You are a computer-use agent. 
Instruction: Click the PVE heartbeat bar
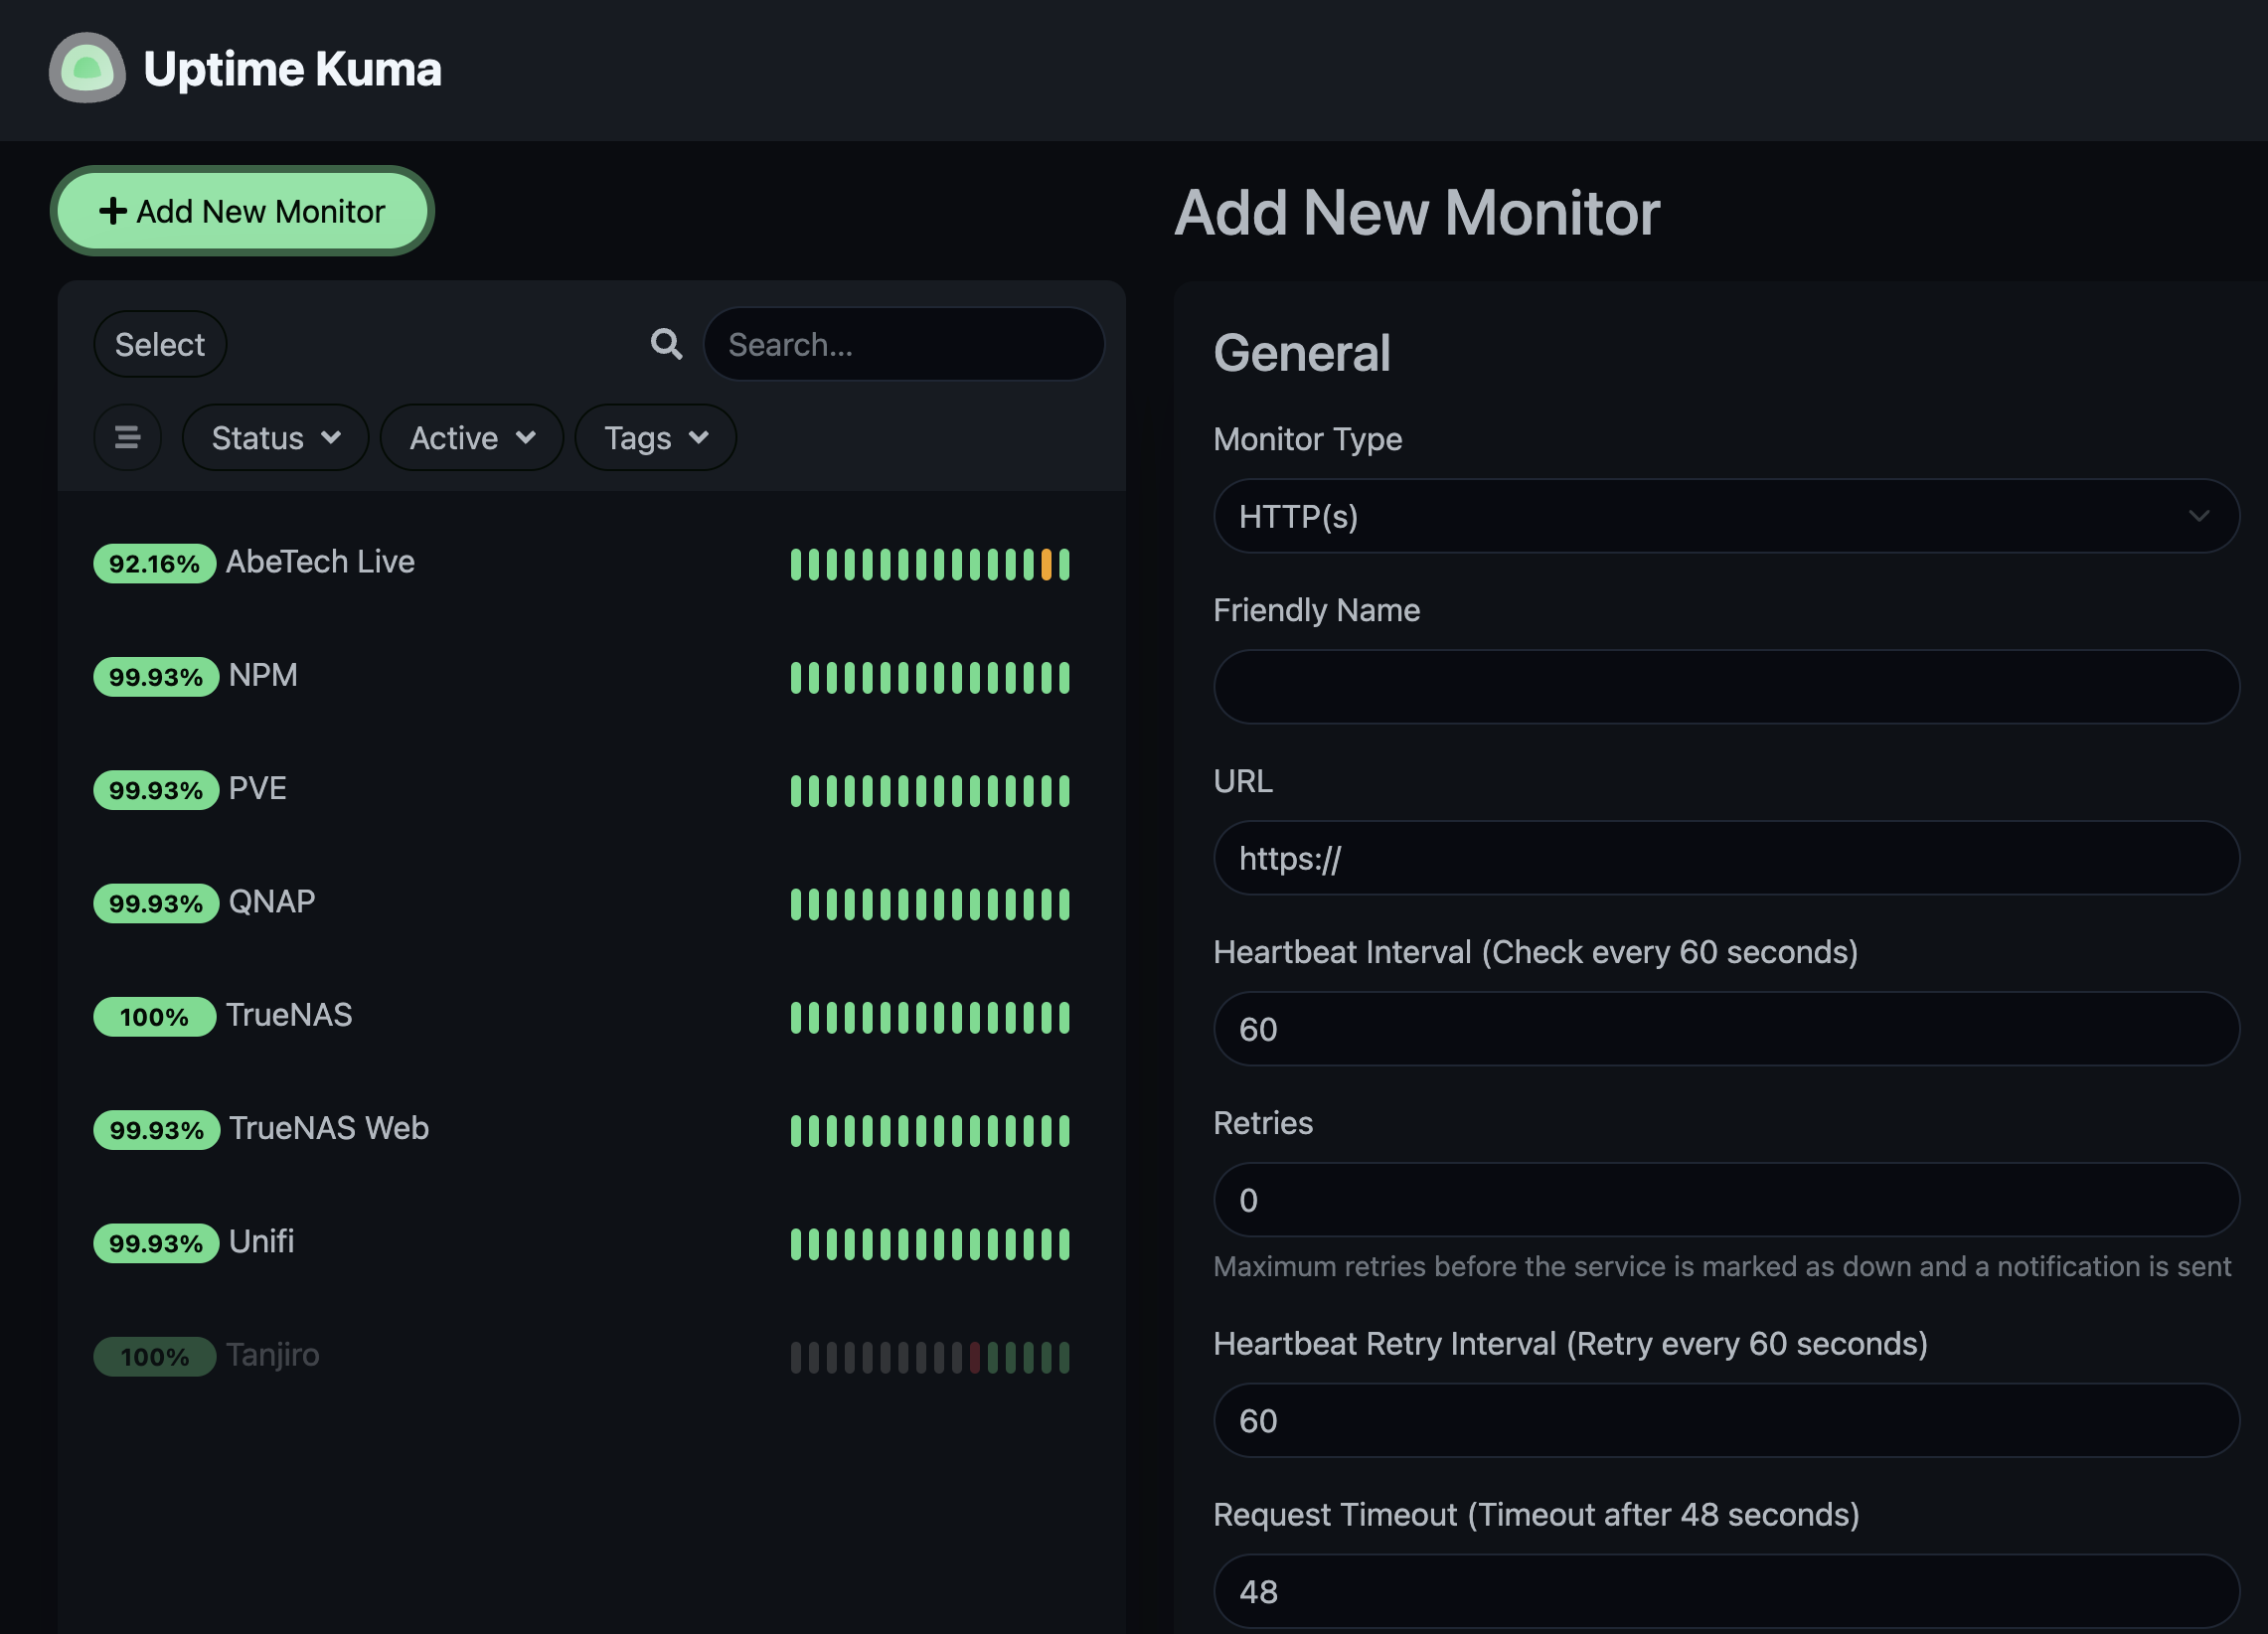[930, 790]
